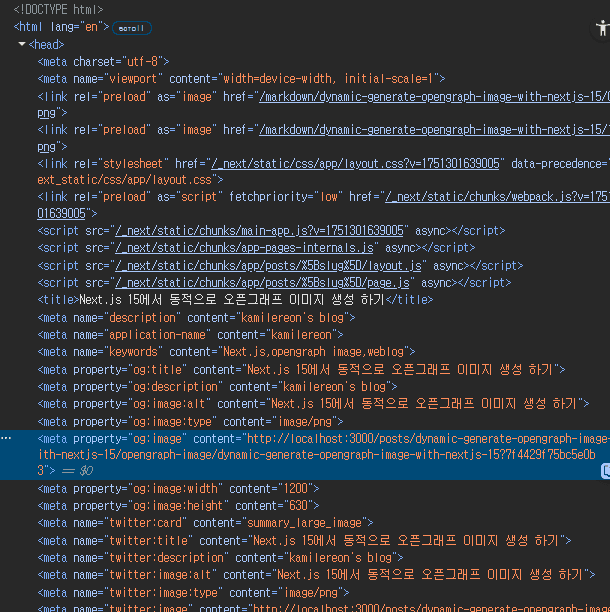This screenshot has width=610, height=612.
Task: Select meta name twitter:description row
Action: tap(221, 558)
